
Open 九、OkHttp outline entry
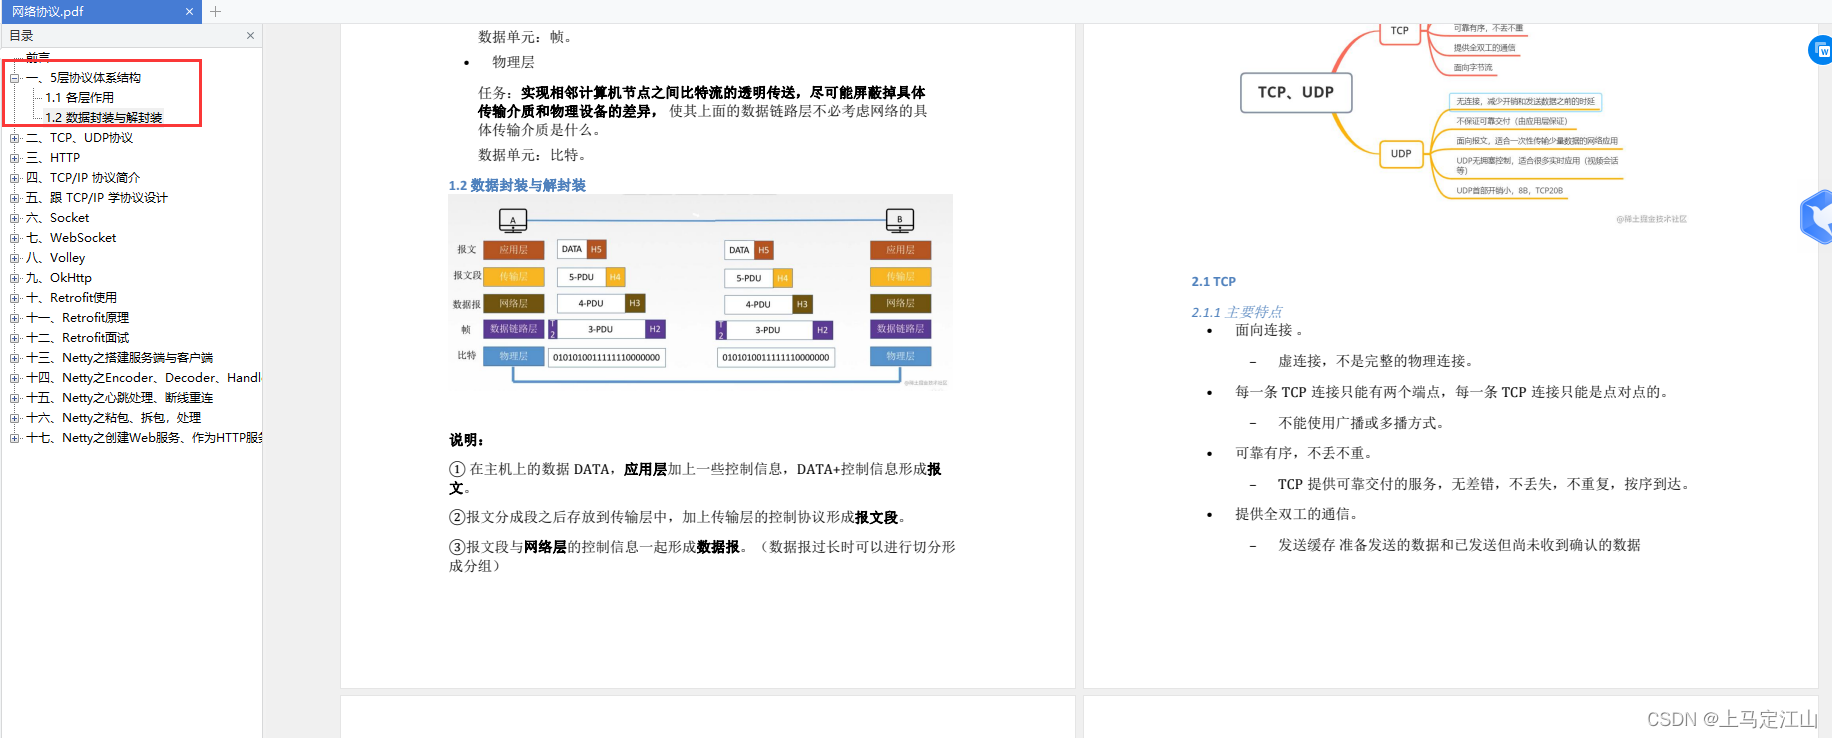pos(58,278)
